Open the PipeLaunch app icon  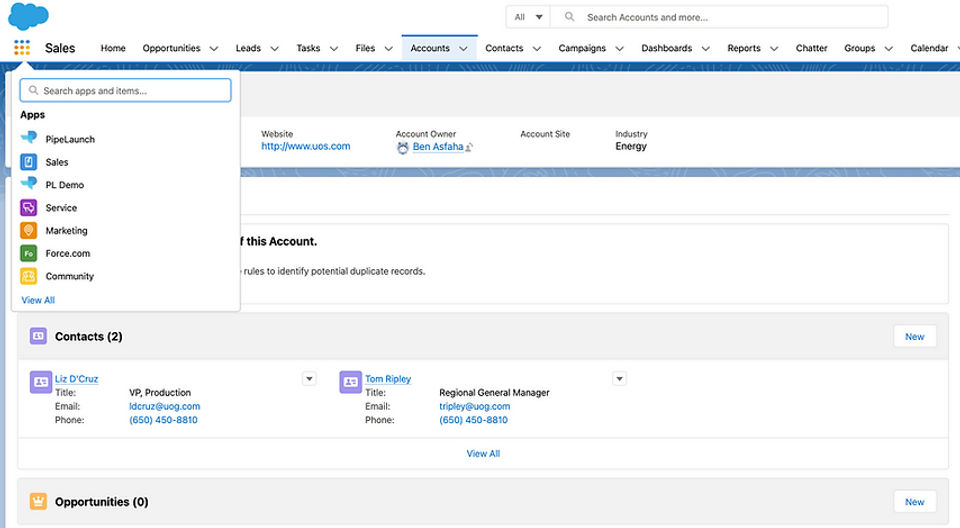pyautogui.click(x=29, y=139)
